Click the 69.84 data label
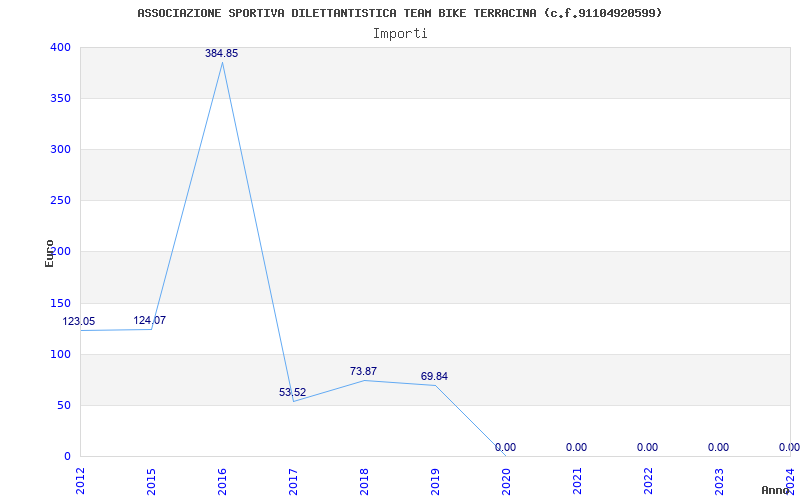The image size is (800, 500). click(434, 377)
